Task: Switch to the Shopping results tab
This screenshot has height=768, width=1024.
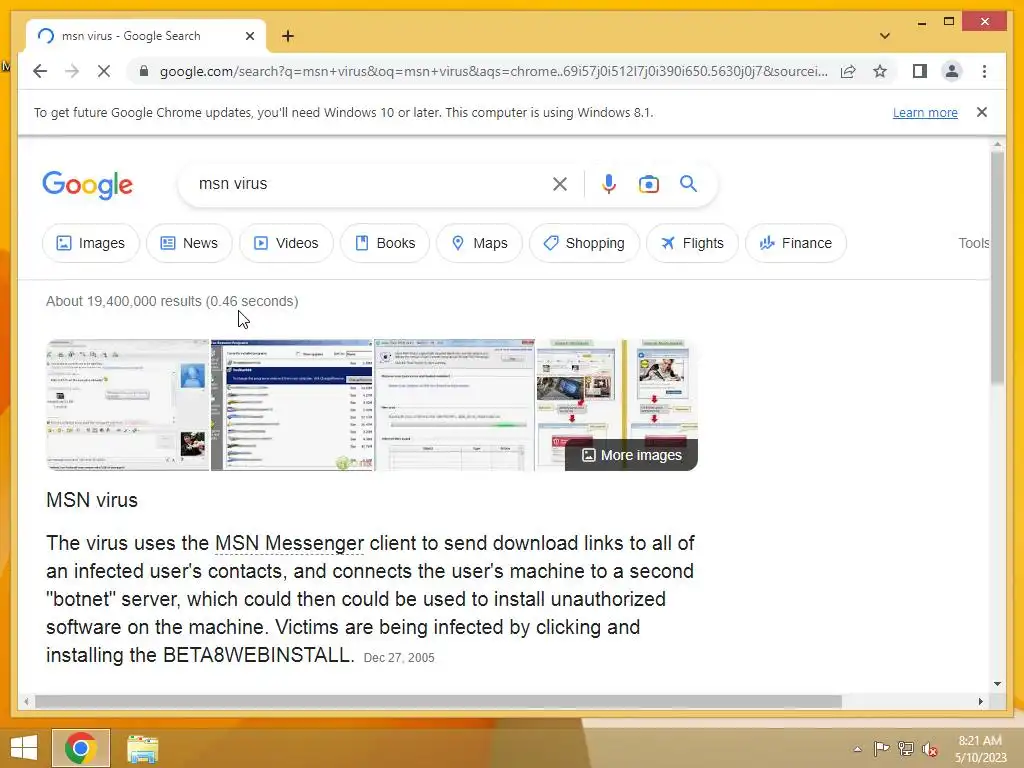Action: tap(584, 243)
